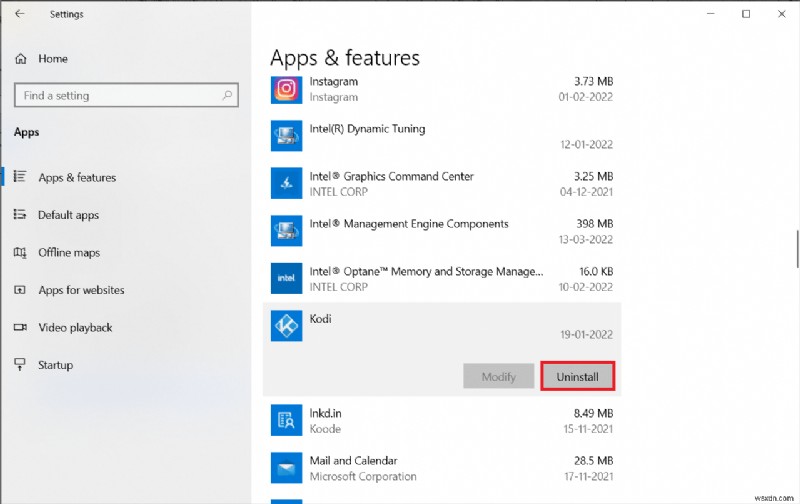The height and width of the screenshot is (504, 800).
Task: Select the Mail and Calendar icon
Action: click(286, 467)
